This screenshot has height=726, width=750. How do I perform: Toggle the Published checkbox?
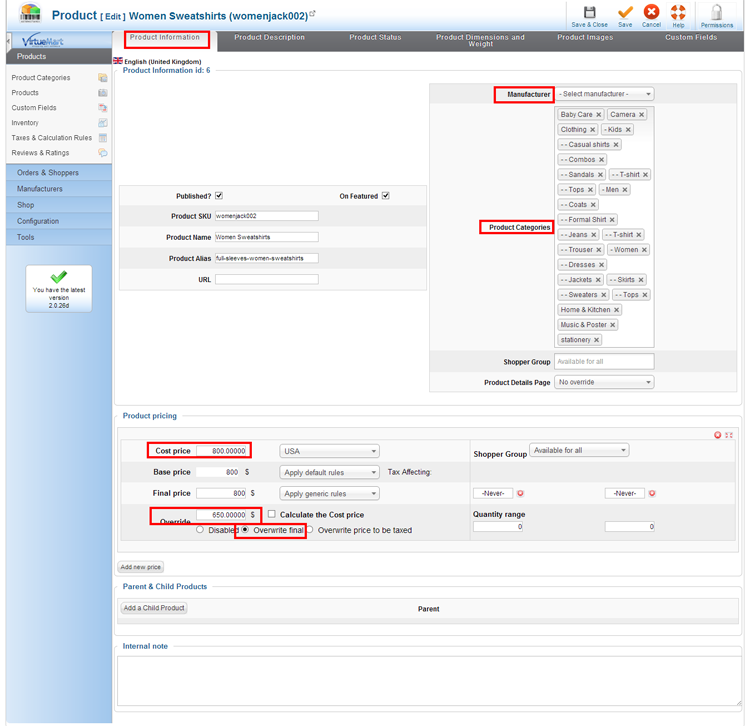tap(219, 196)
